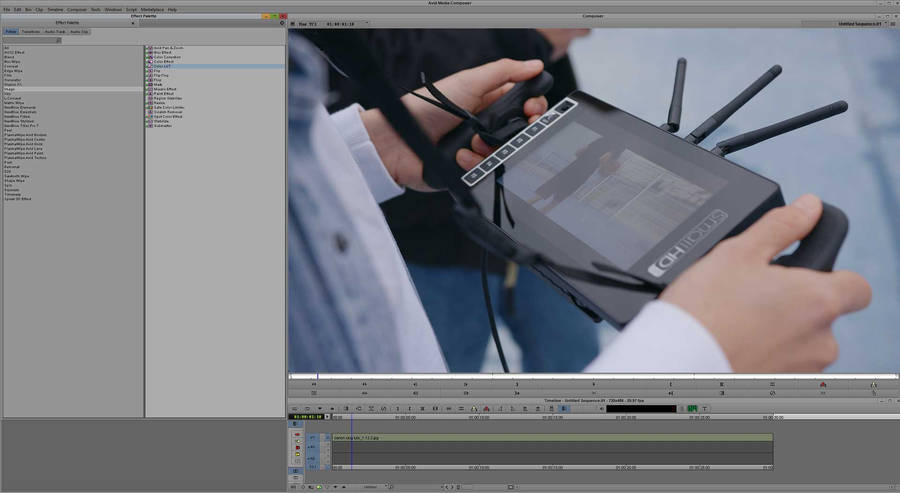Screen dimensions: 900x493
Task: Click the red Lift button in Composer
Action: click(823, 384)
